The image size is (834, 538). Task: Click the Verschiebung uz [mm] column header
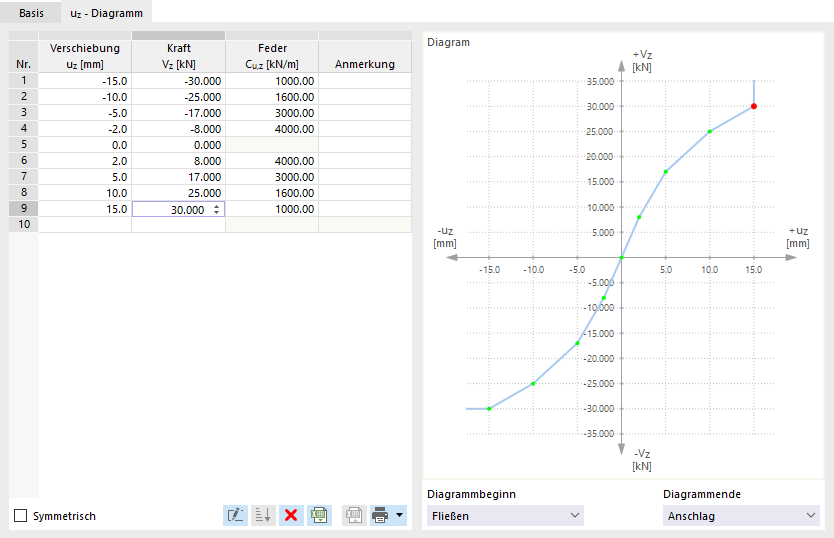click(x=85, y=56)
